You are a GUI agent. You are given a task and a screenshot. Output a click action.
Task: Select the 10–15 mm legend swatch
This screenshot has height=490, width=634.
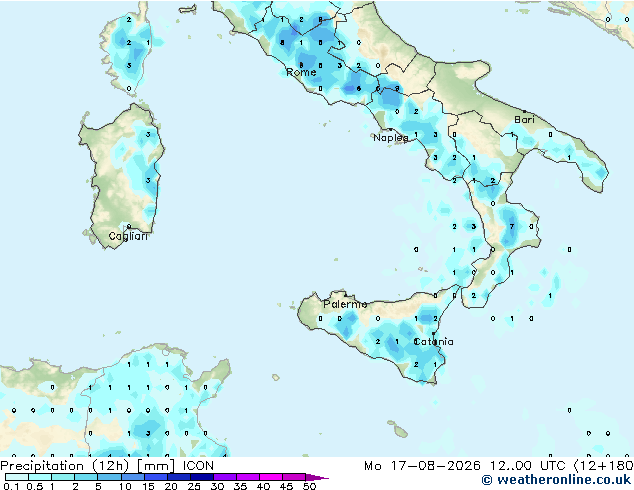pyautogui.click(x=132, y=477)
